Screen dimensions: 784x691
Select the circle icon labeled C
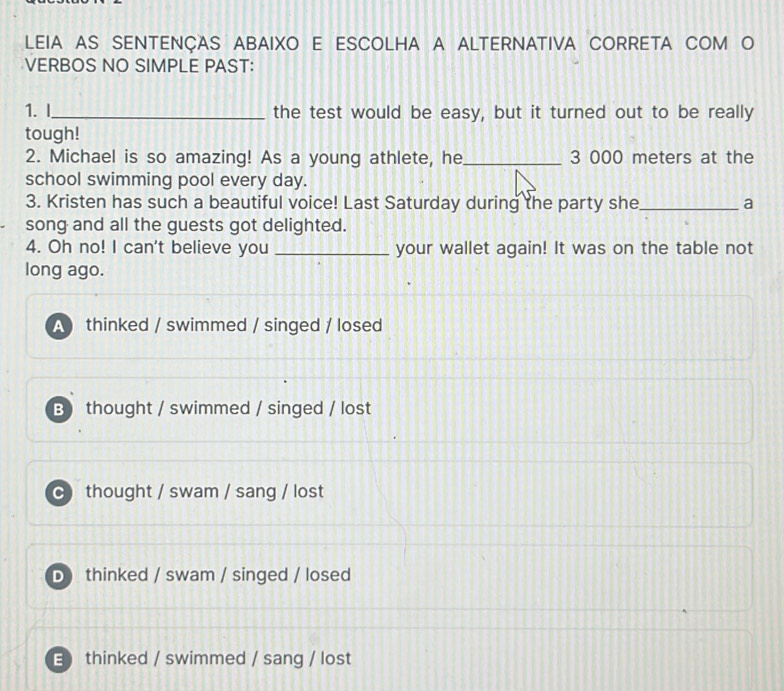pyautogui.click(x=58, y=493)
